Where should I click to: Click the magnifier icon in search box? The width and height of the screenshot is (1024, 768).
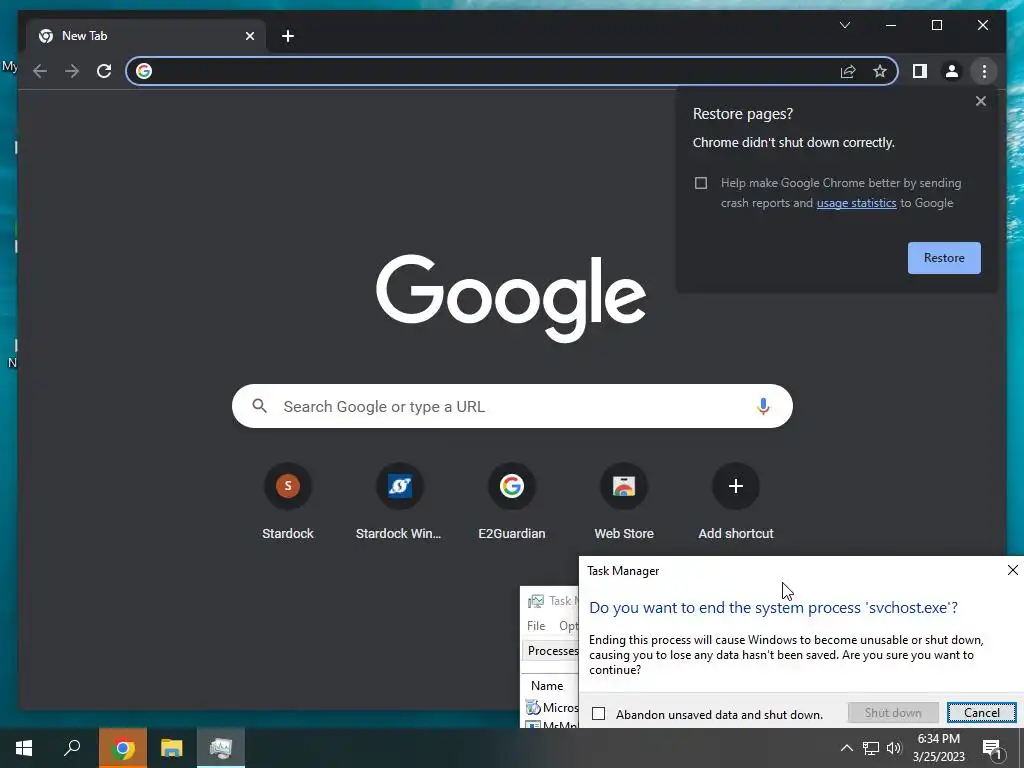[259, 406]
